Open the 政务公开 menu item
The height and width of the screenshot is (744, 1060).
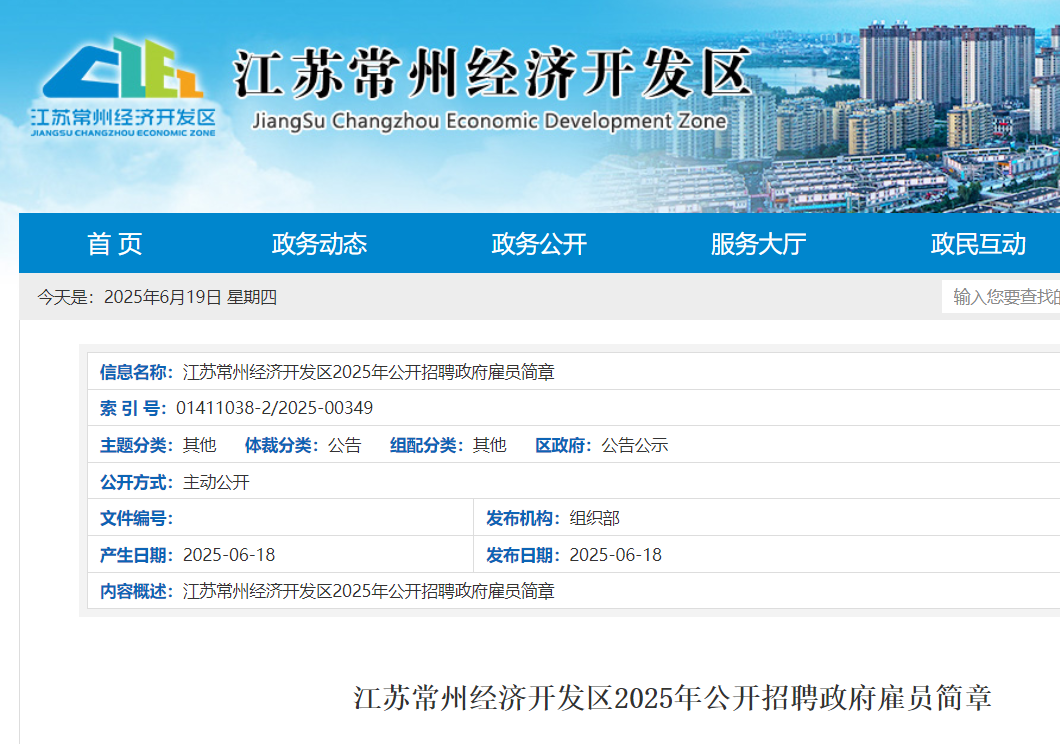coord(539,244)
